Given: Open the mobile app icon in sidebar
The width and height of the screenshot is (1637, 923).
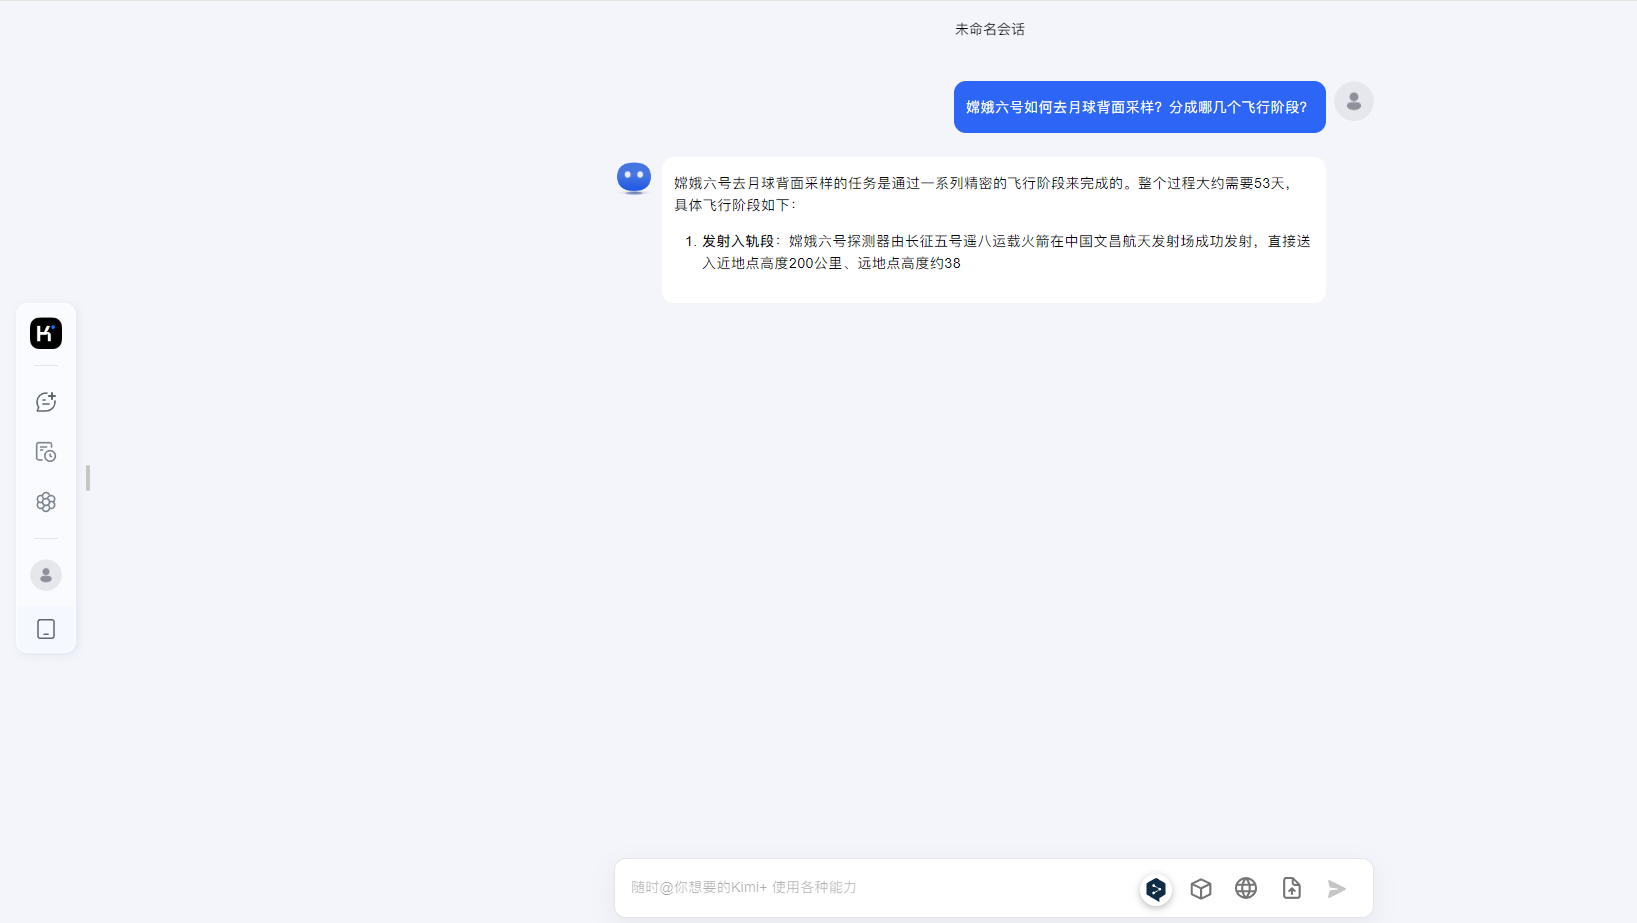Looking at the screenshot, I should click(46, 629).
